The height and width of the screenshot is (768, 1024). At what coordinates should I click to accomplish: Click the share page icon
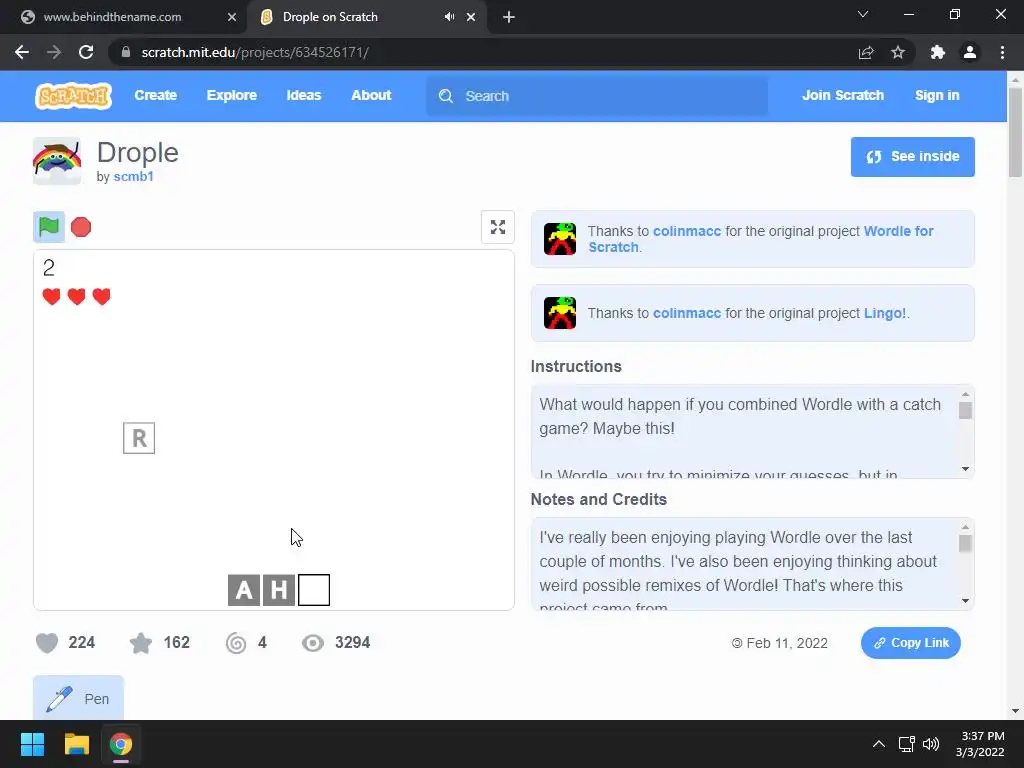(866, 52)
